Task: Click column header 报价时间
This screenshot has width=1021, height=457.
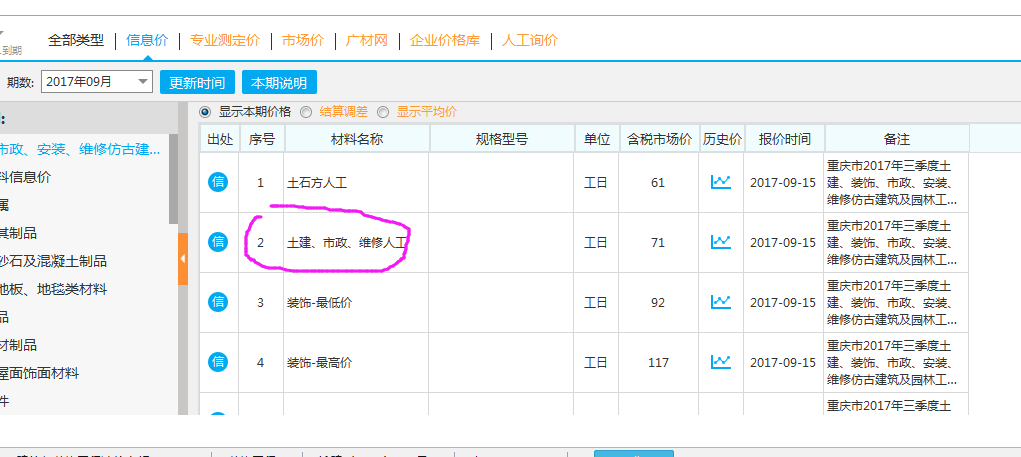Action: (785, 139)
